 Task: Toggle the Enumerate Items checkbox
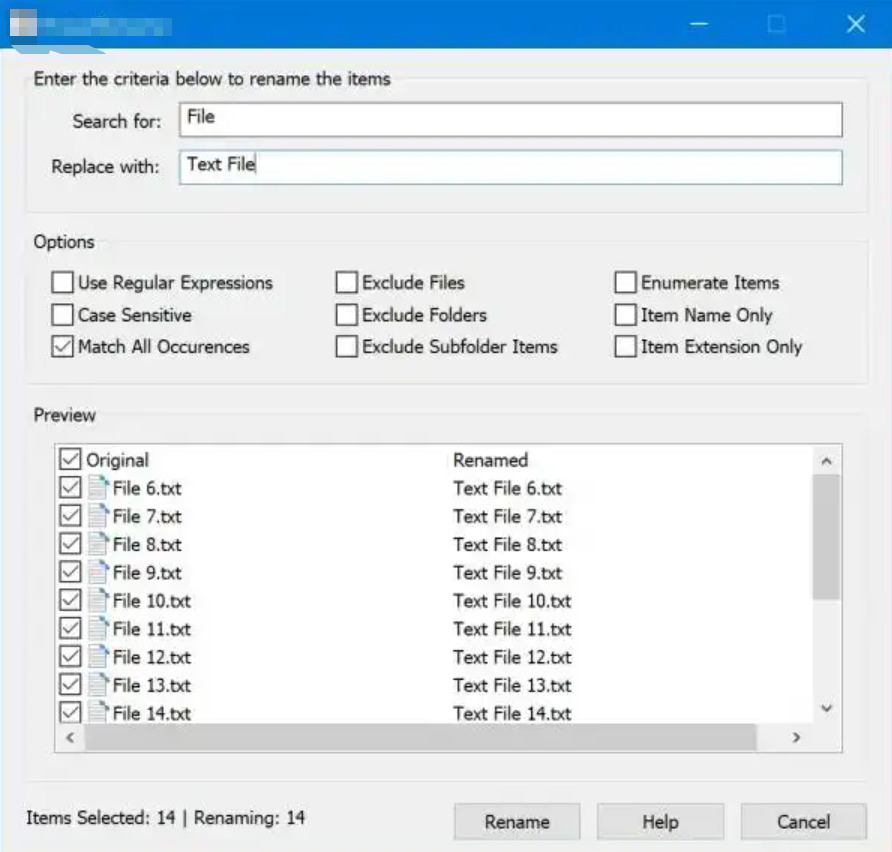click(x=626, y=283)
